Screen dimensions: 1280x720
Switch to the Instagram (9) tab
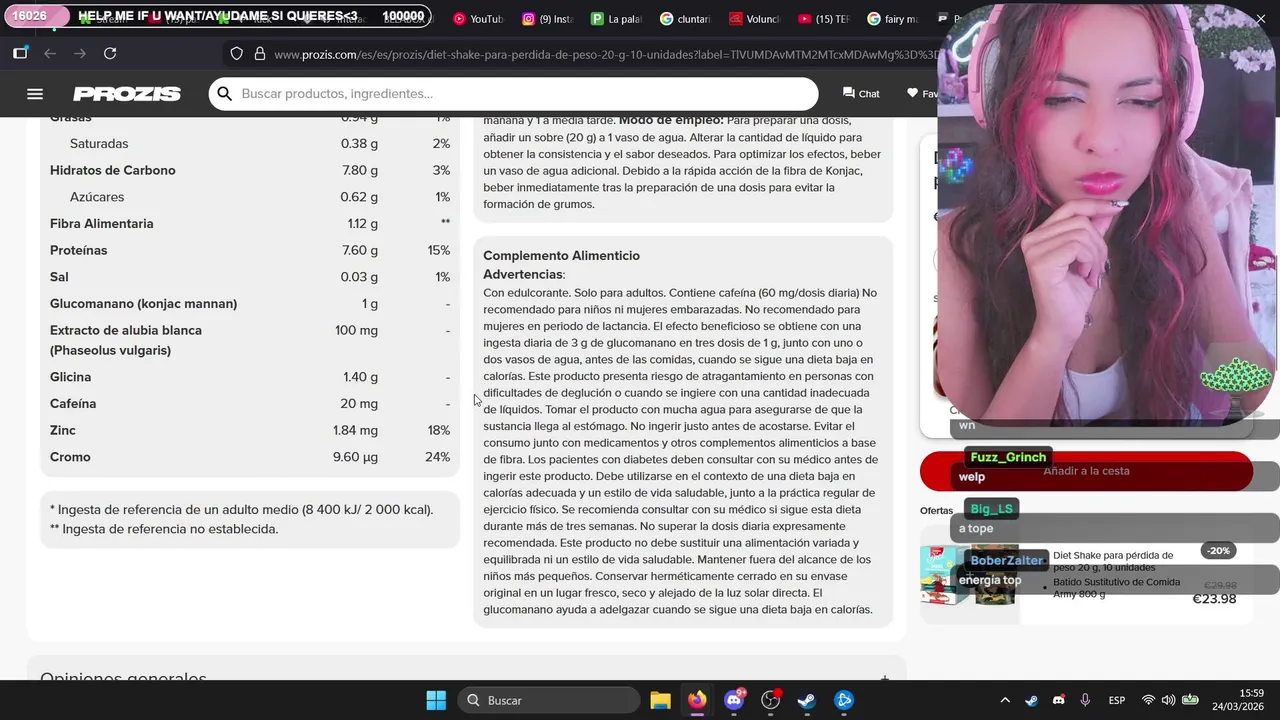click(547, 18)
